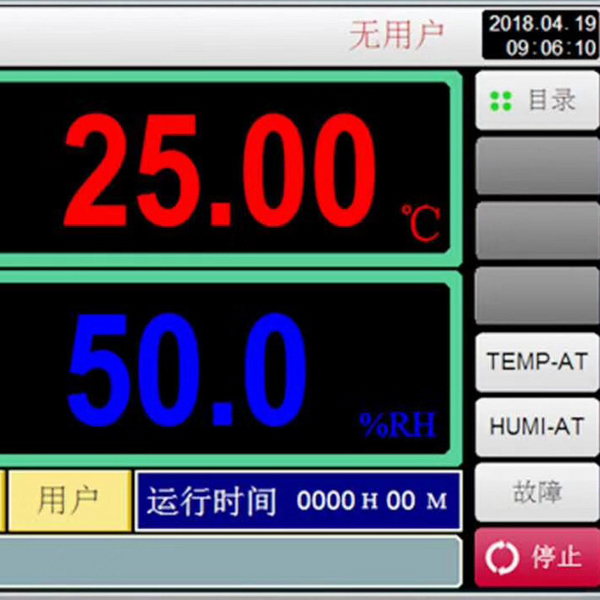
Task: Click the green four-dot icon beside 目录
Action: pyautogui.click(x=502, y=101)
